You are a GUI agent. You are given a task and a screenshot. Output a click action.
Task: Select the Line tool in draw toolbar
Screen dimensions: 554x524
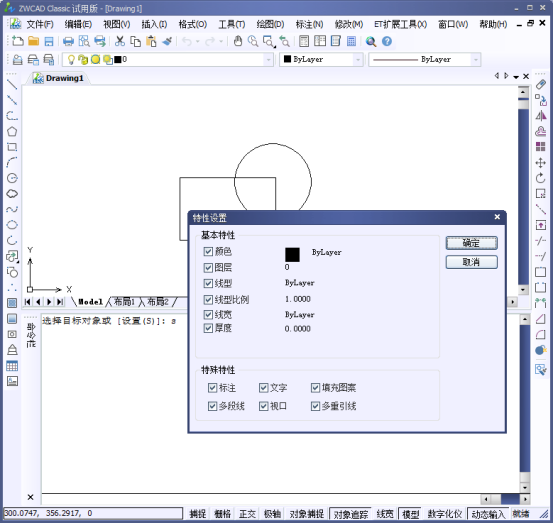[12, 85]
